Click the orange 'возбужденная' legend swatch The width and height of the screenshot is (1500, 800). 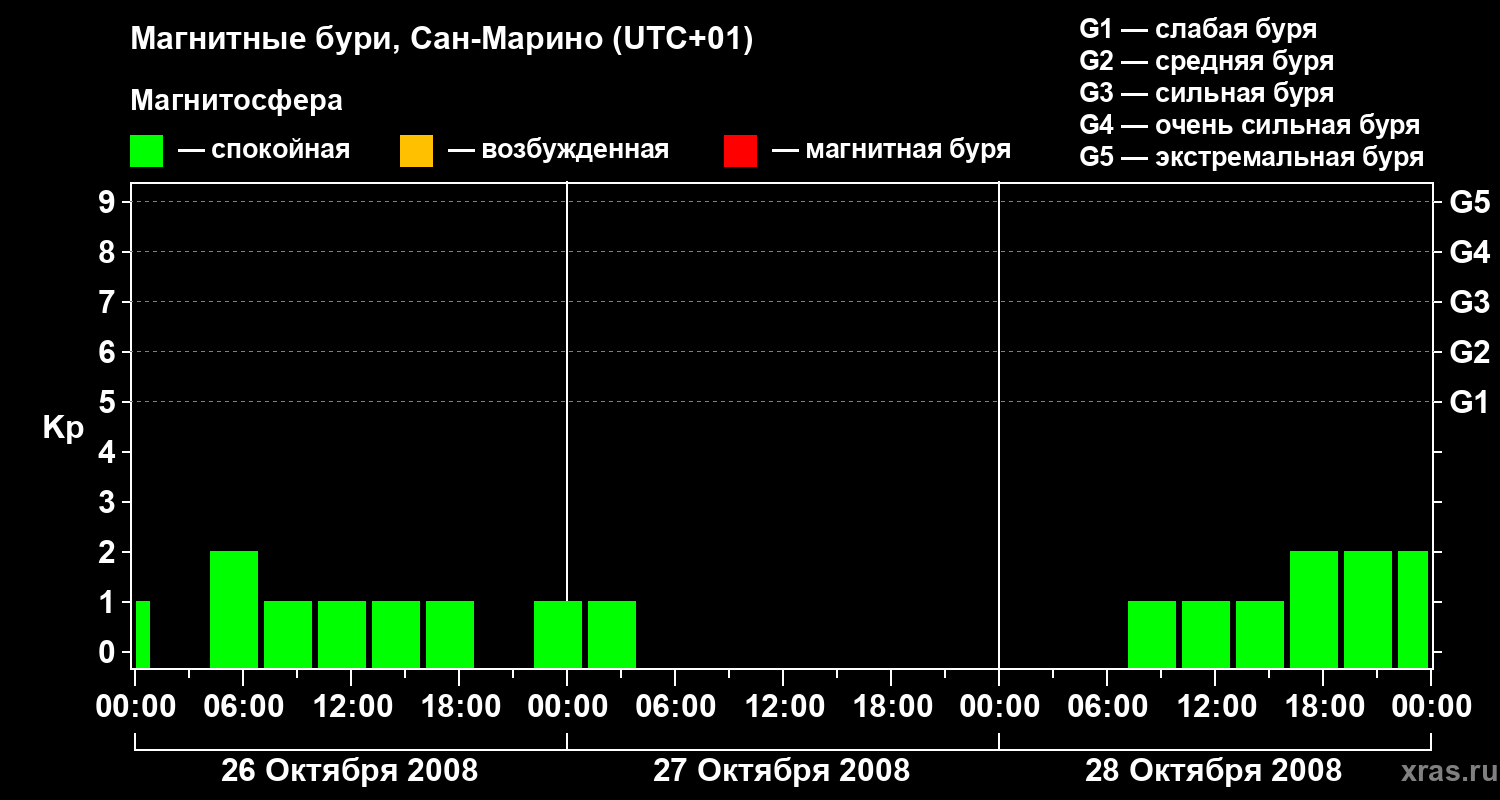(416, 151)
